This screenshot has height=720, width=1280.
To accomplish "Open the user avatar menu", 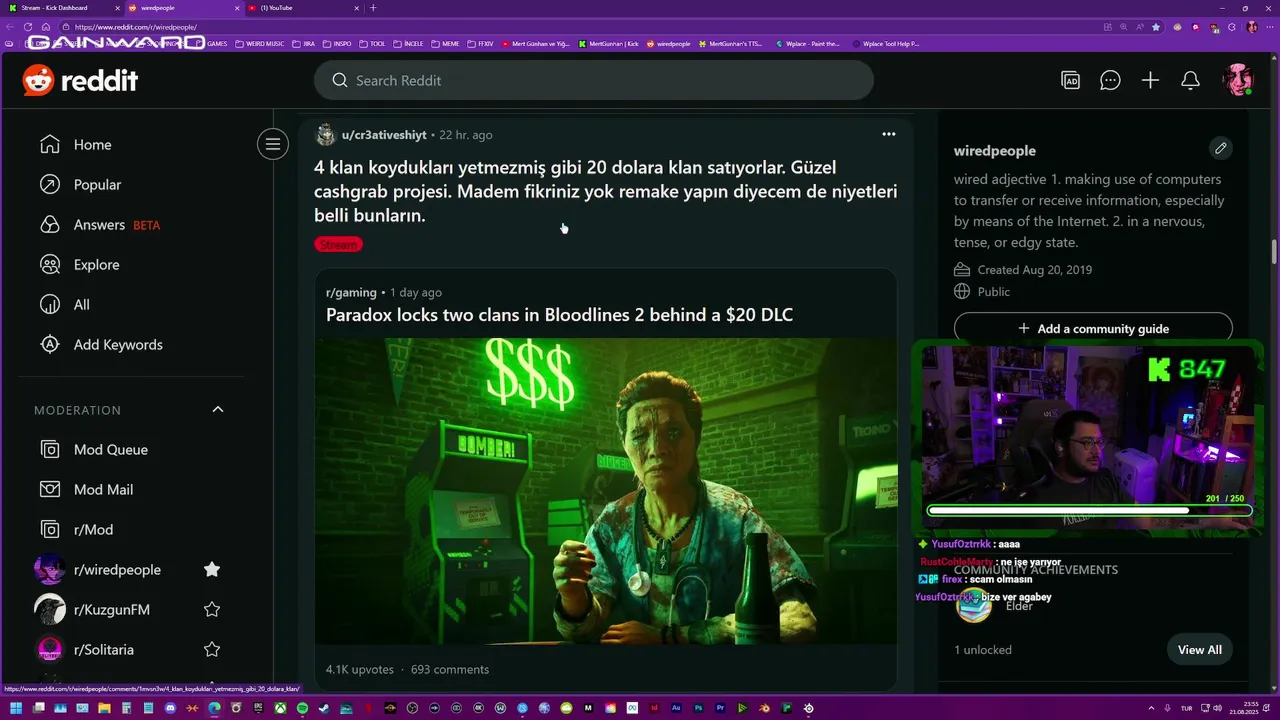I will pos(1238,80).
